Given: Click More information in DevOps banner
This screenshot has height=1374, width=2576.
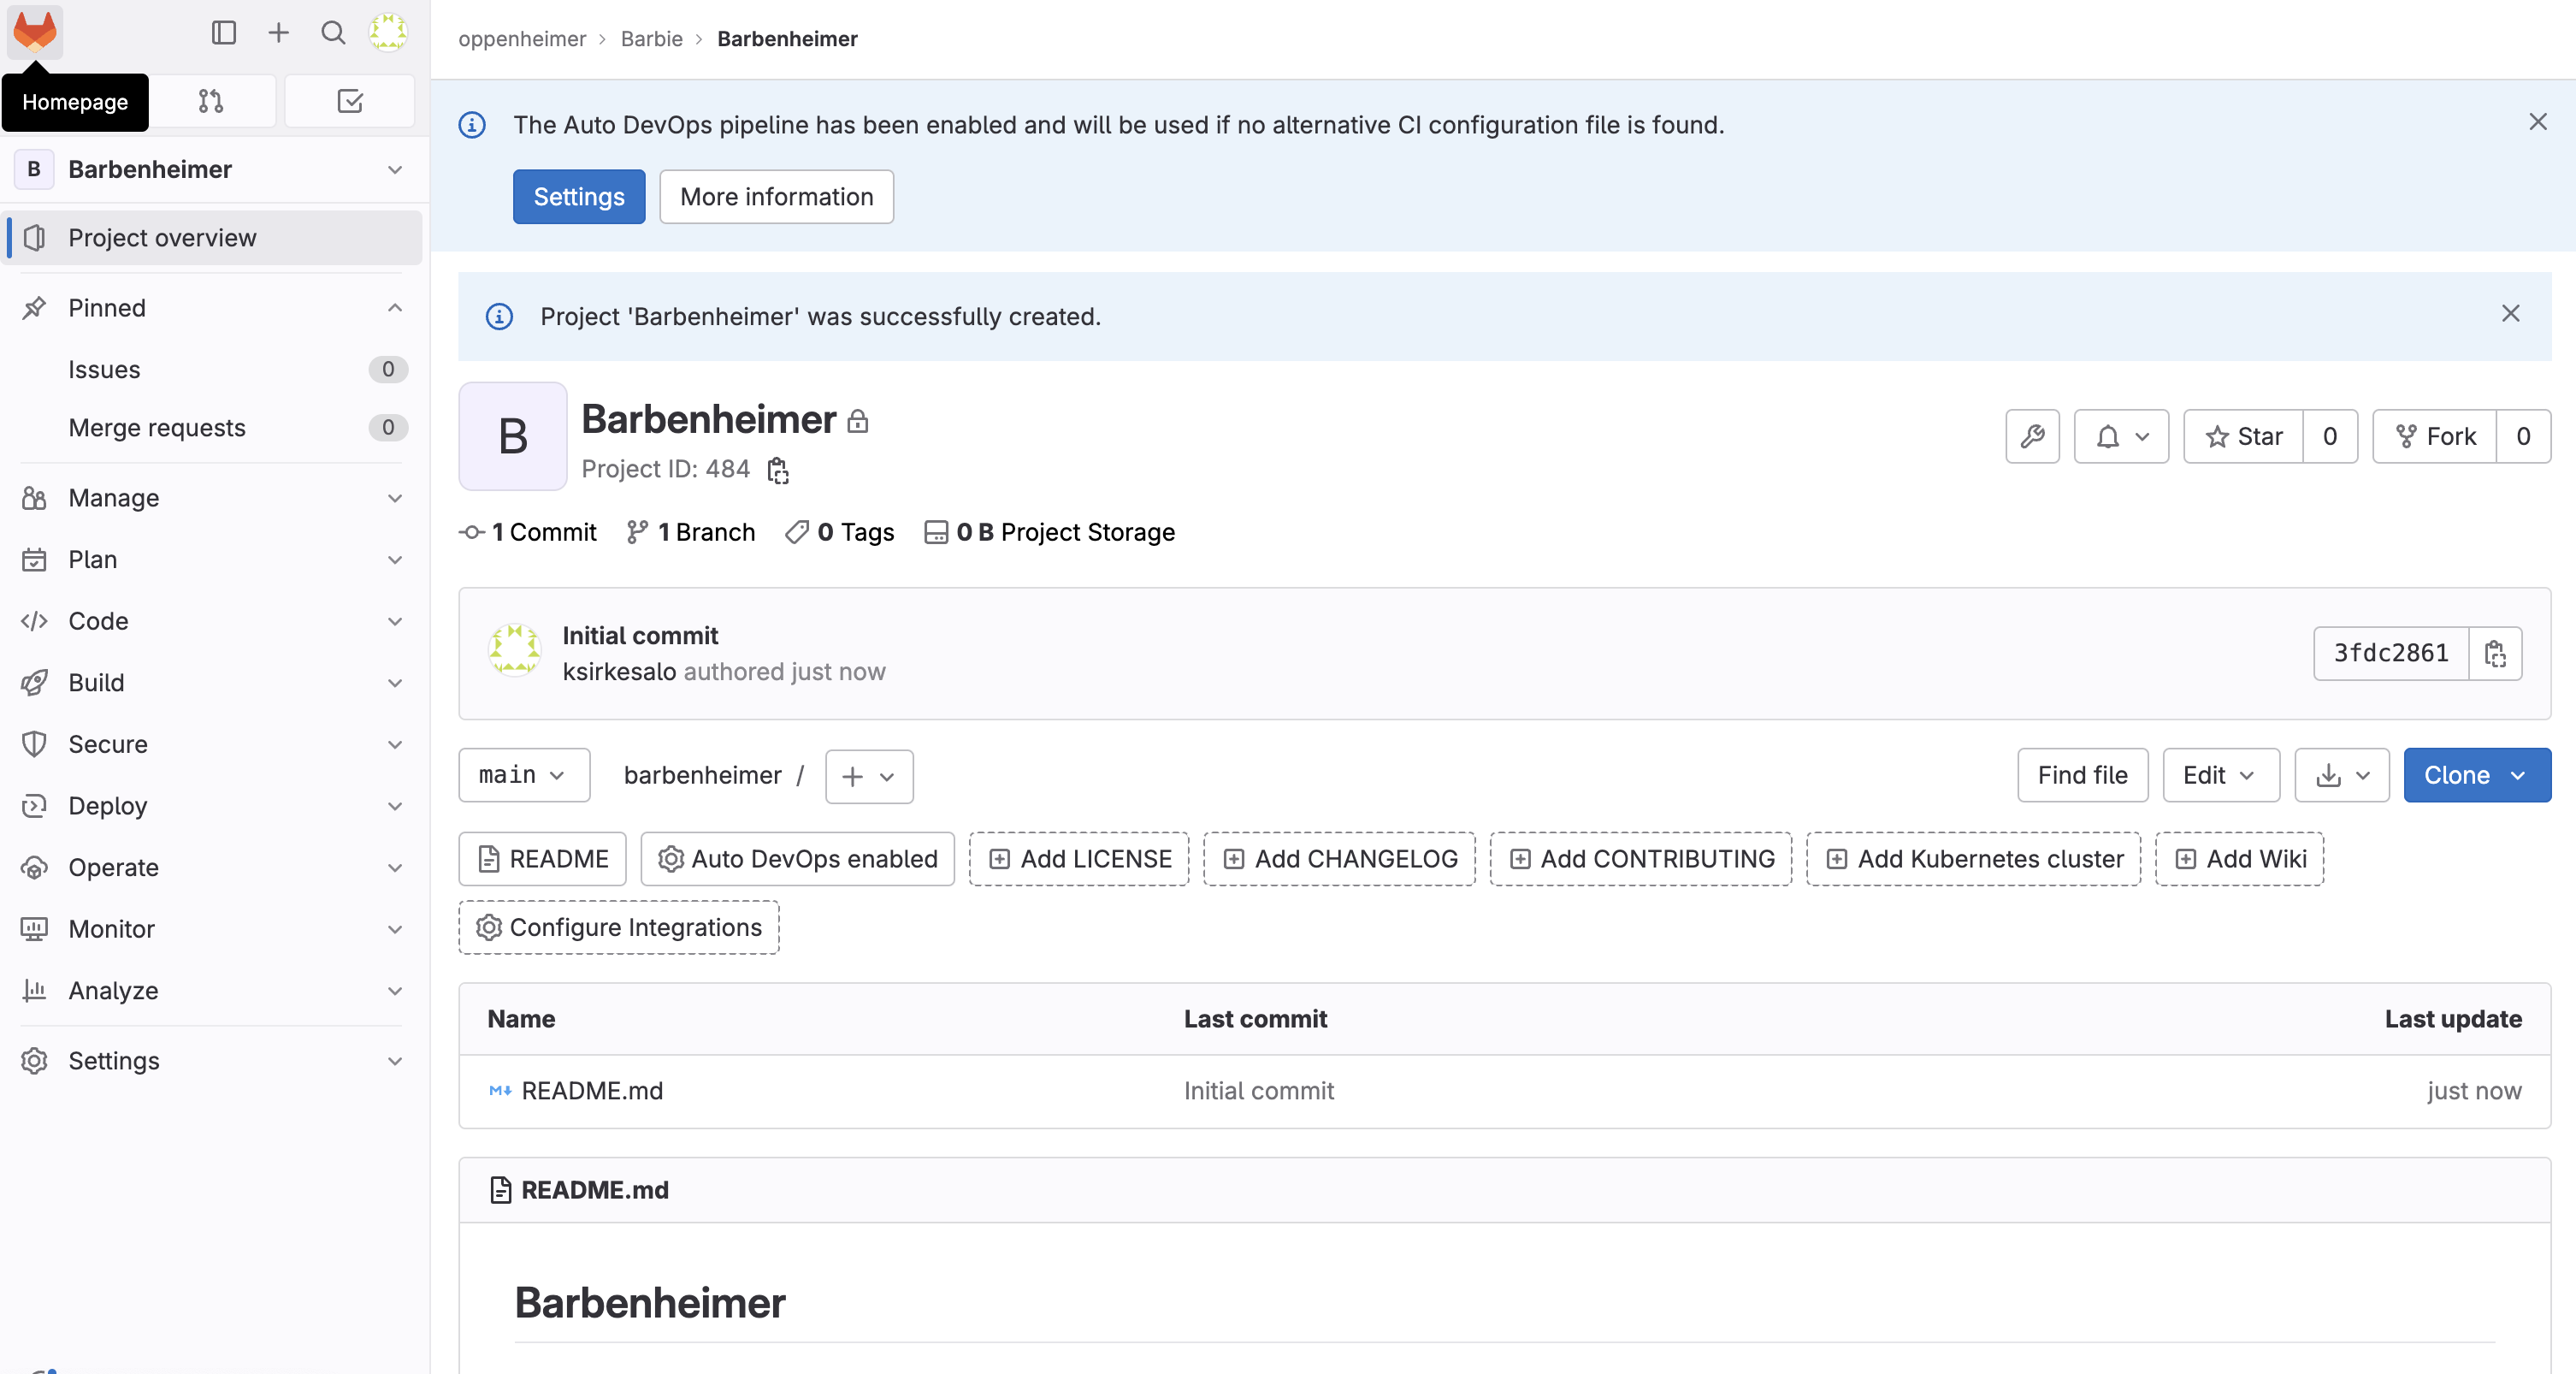Looking at the screenshot, I should 777,196.
